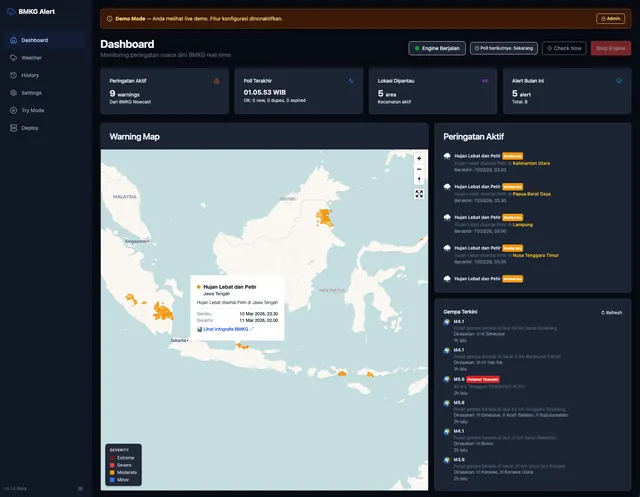Click the Dashboard home icon in sidebar
The width and height of the screenshot is (640, 497).
pos(13,40)
